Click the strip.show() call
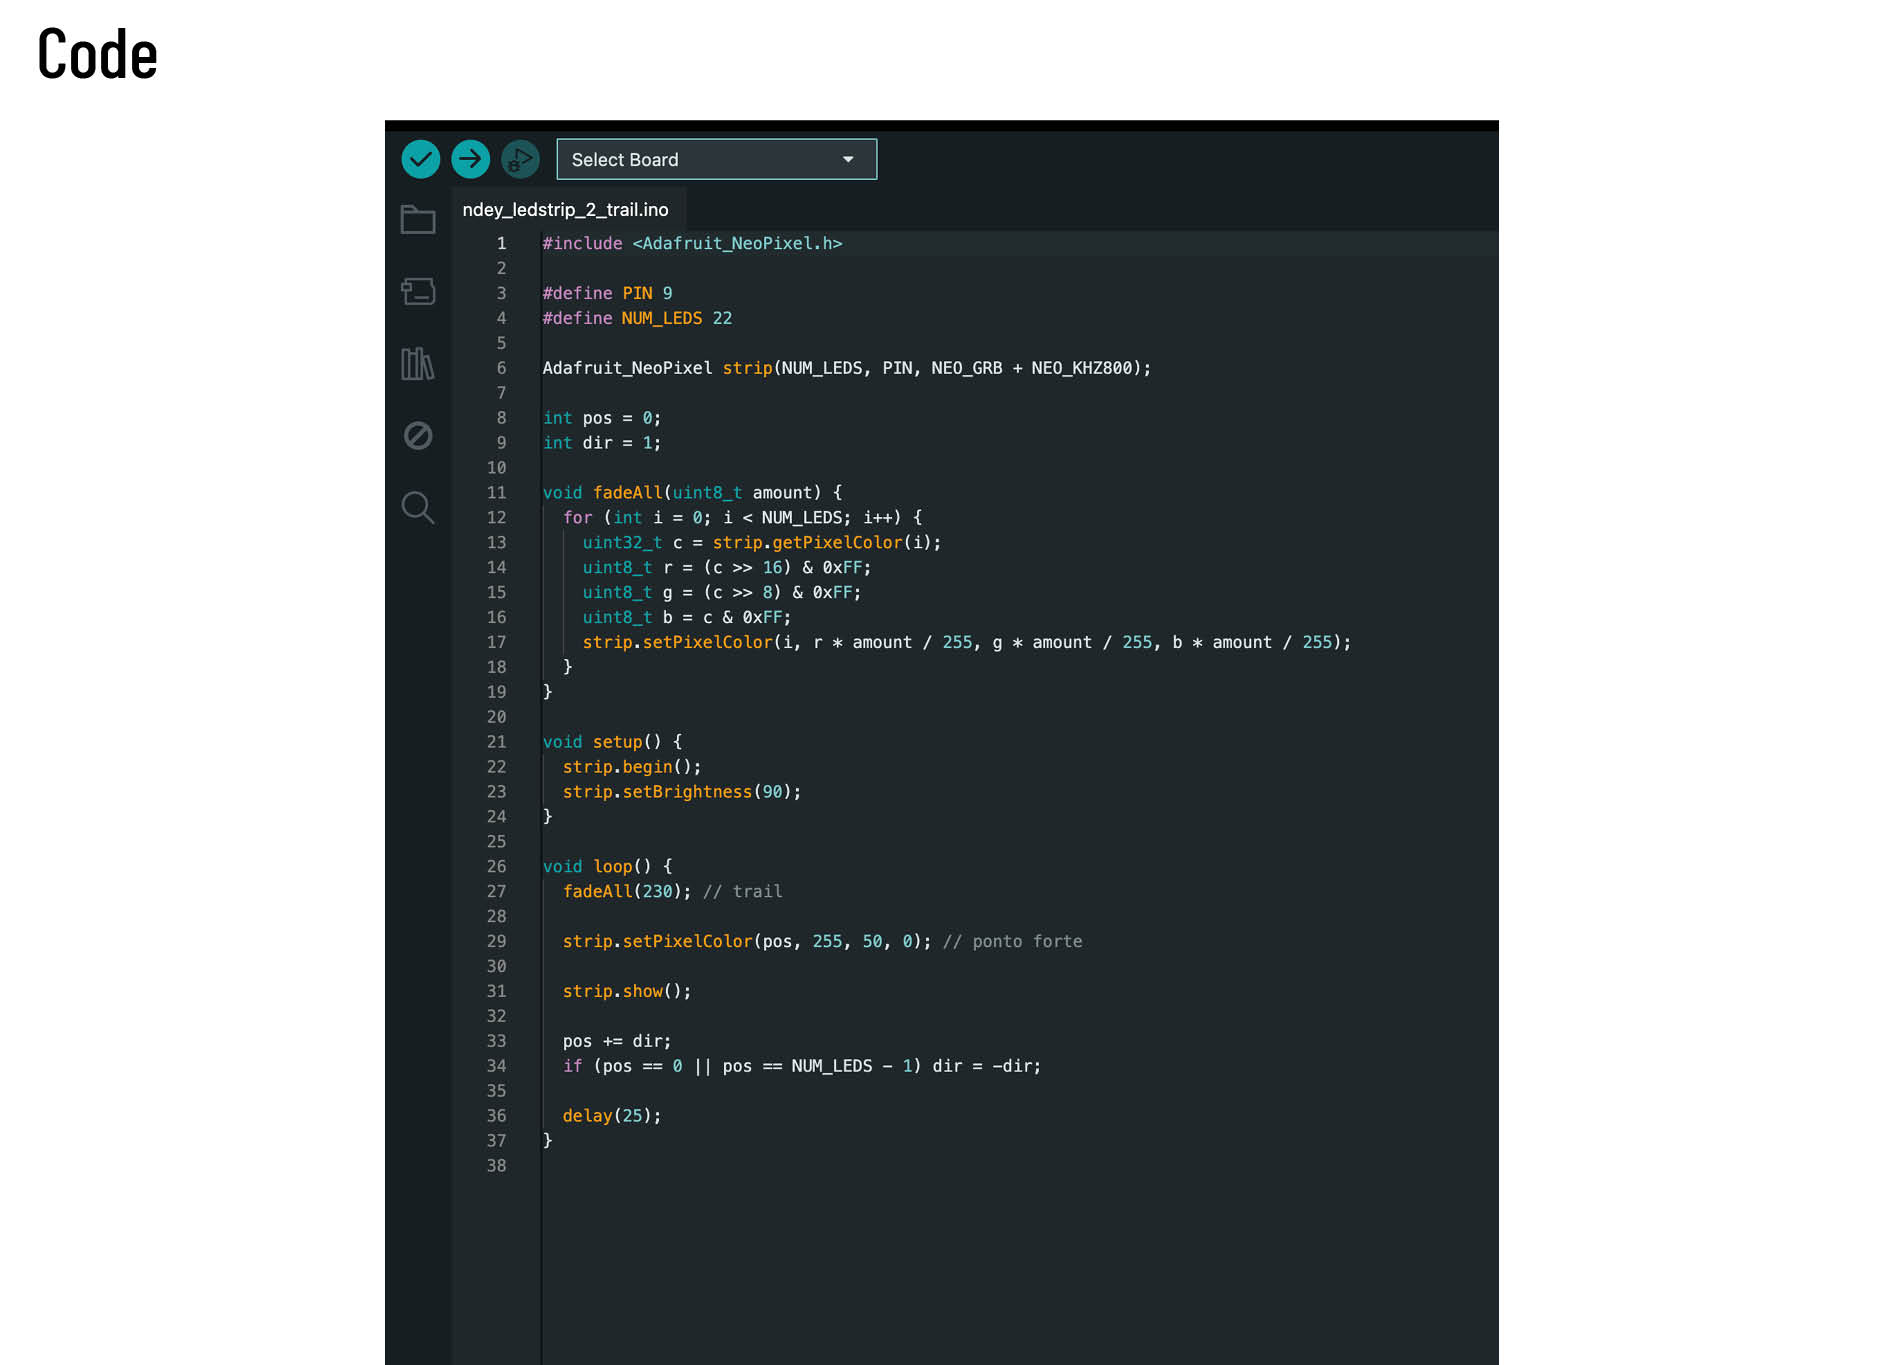 point(626,992)
